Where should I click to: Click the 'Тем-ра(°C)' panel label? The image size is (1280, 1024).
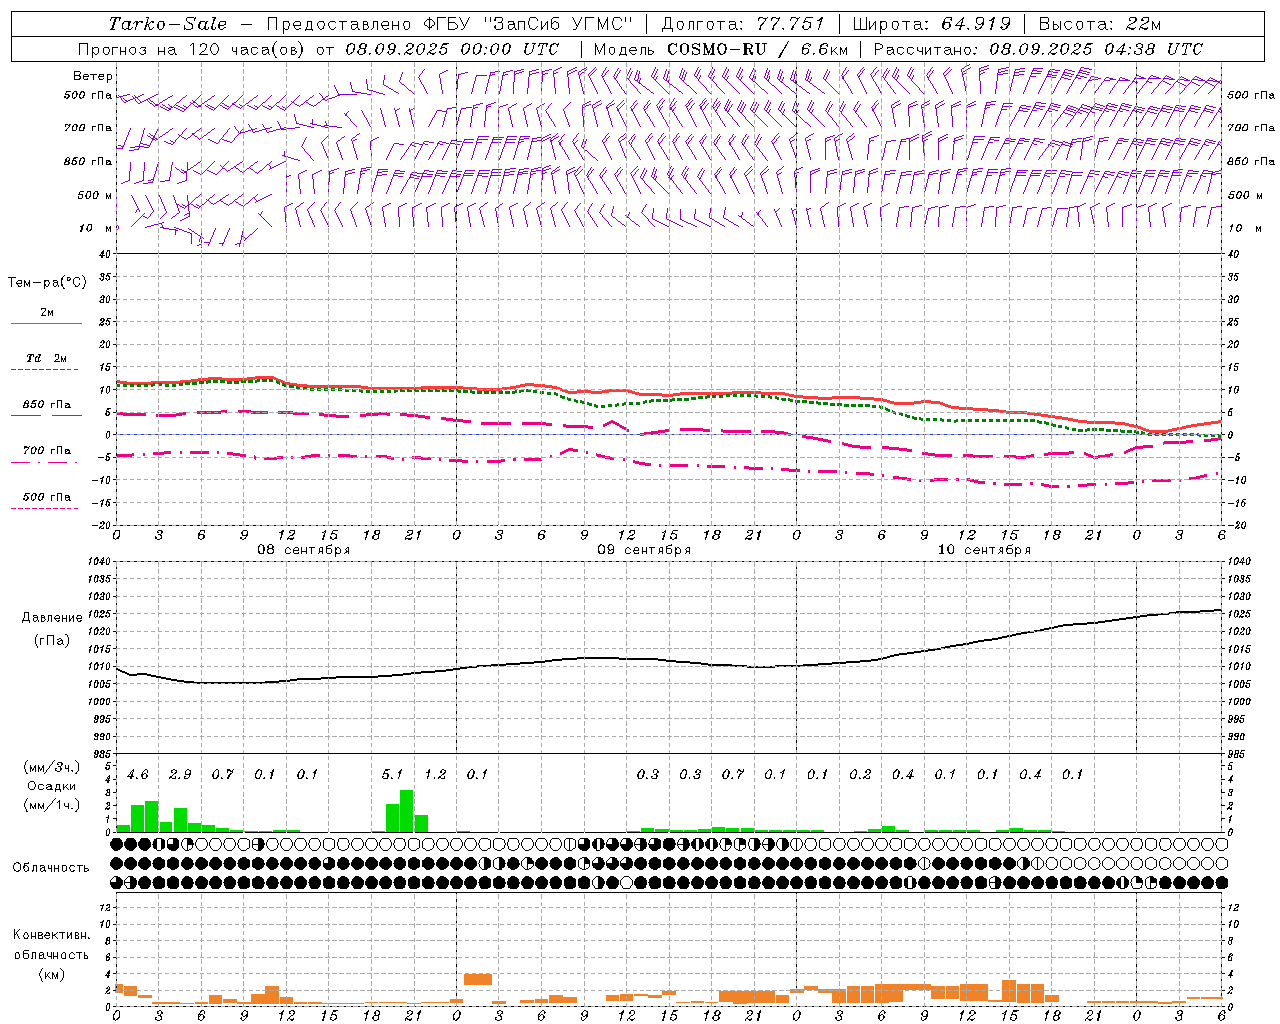point(47,283)
